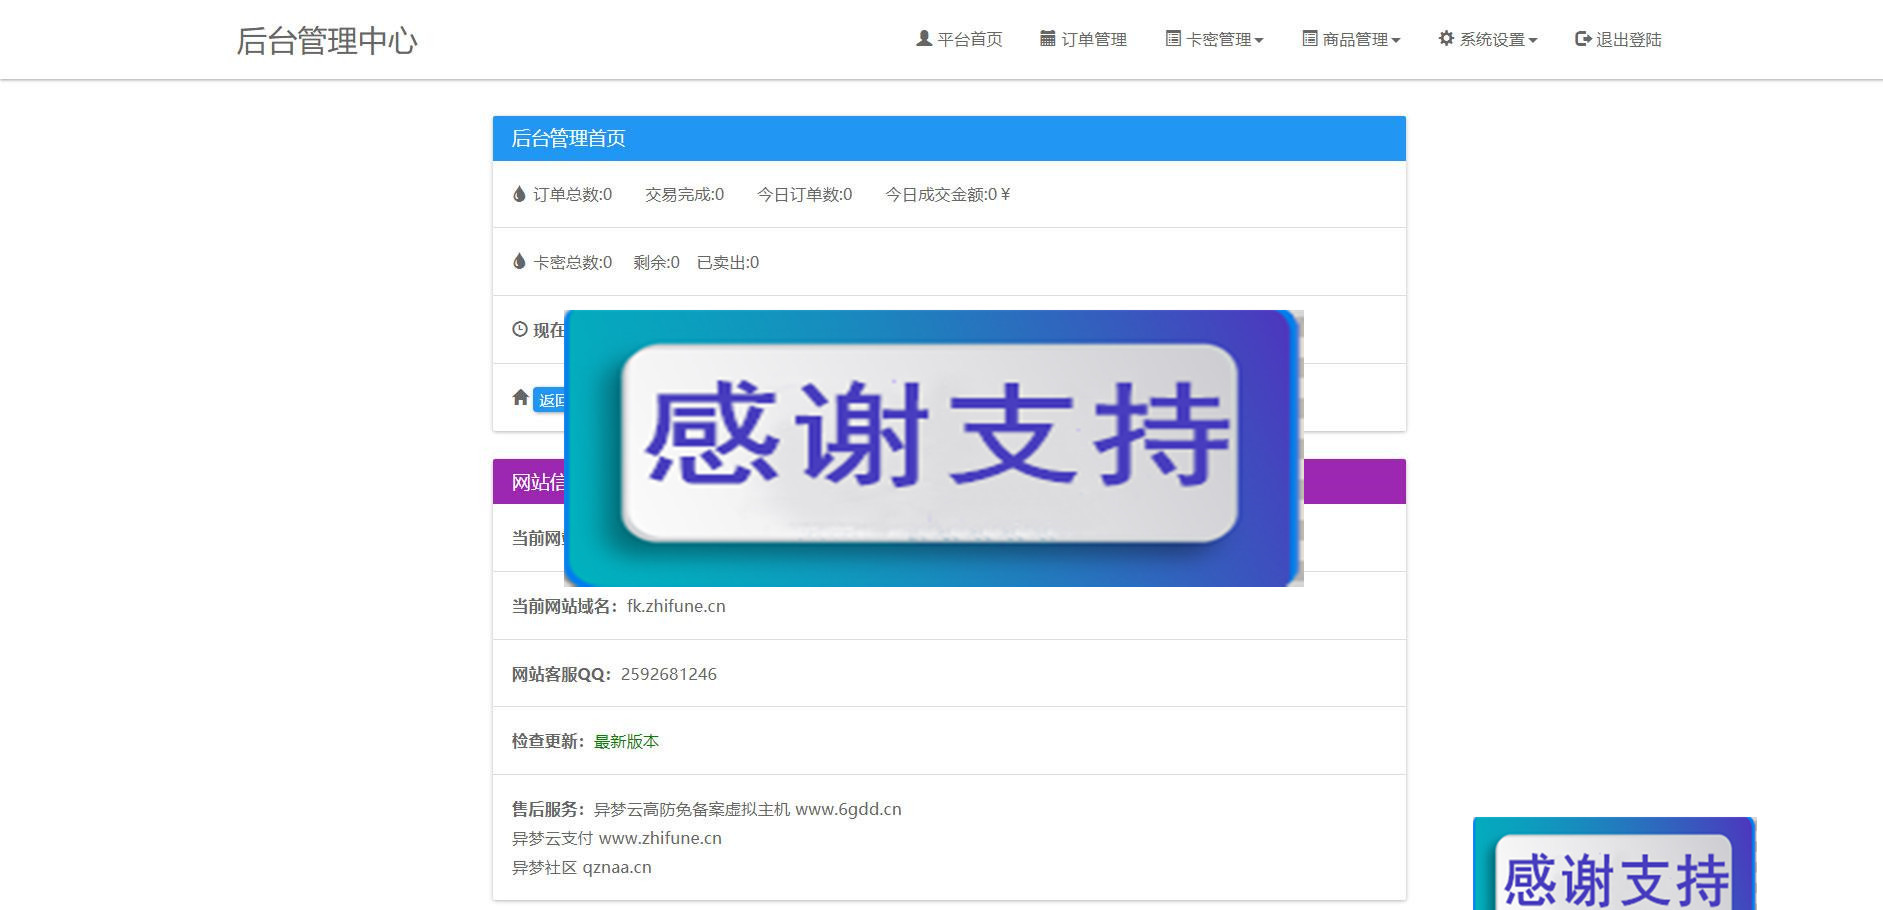Click the droplet icon before 卡密总数

(x=518, y=261)
